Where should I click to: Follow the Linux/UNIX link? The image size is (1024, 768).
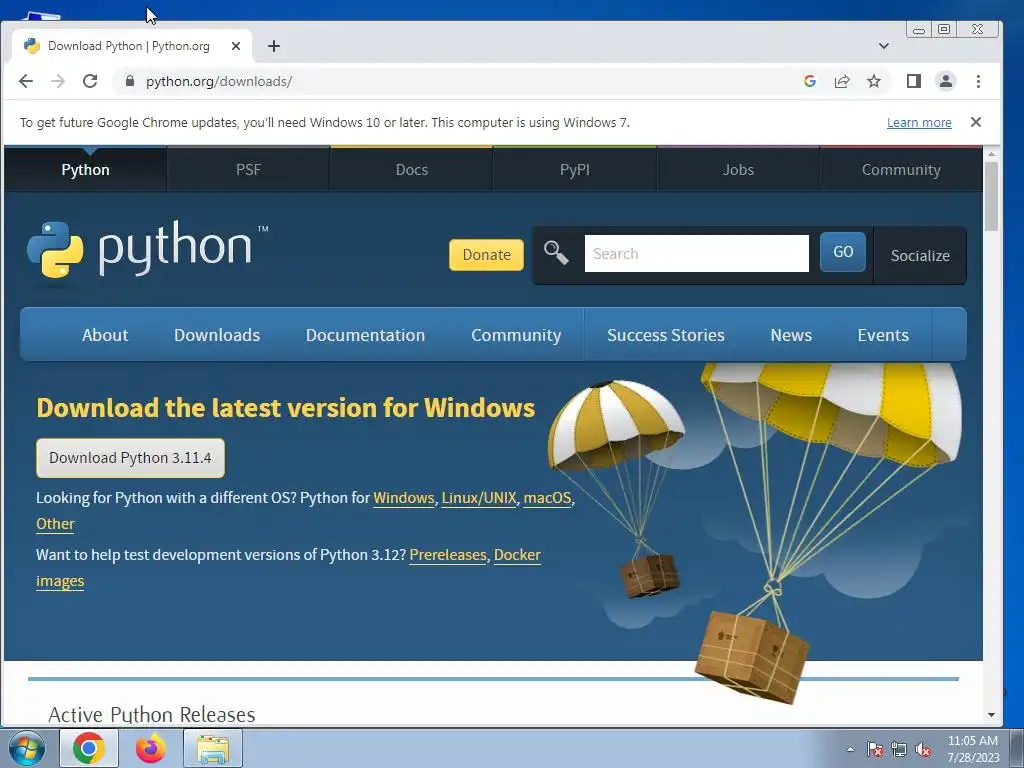point(479,498)
